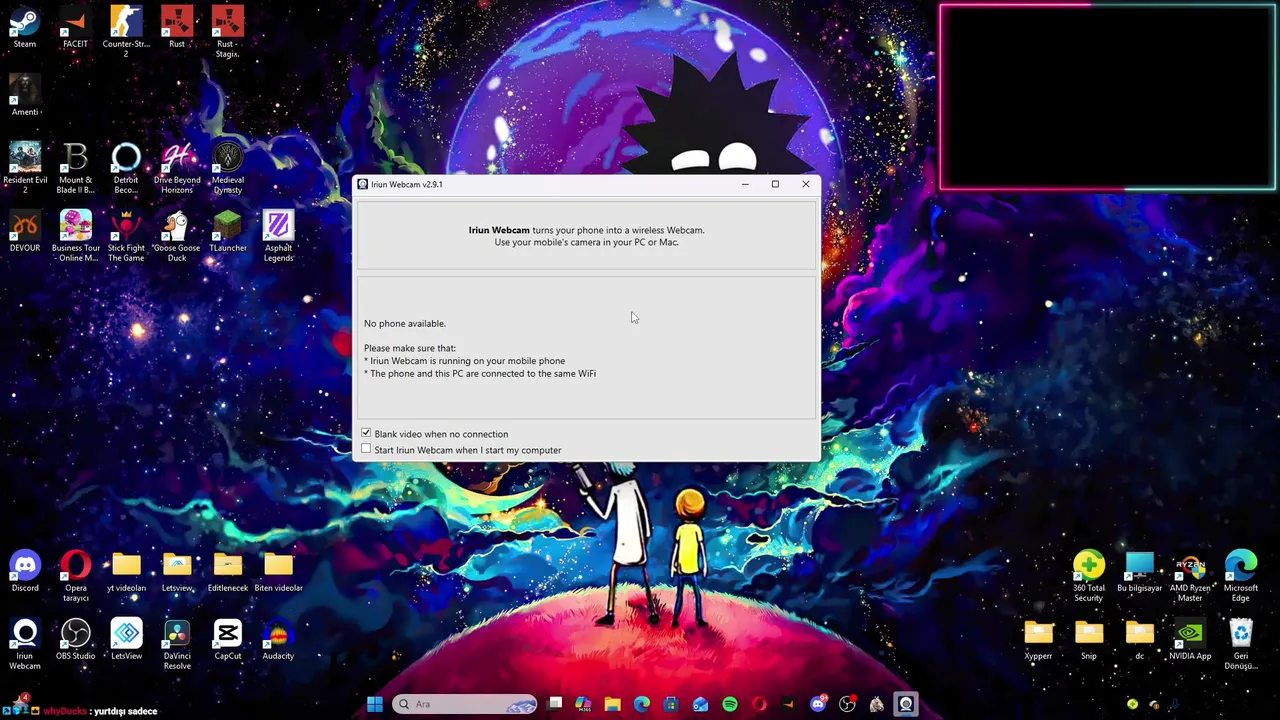1280x720 pixels.
Task: Select the Drive Beyond Horizons desktop icon
Action: tap(177, 168)
